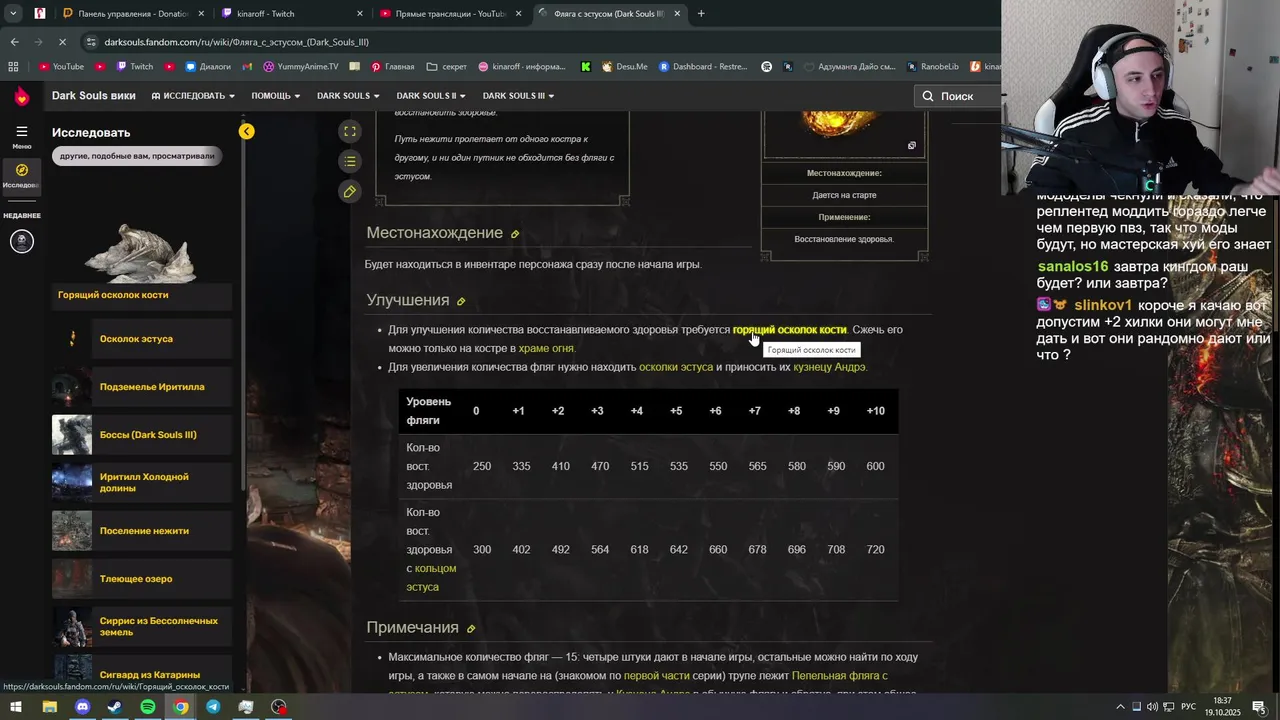1280x720 pixels.
Task: Stop page loading in browser toolbar
Action: point(62,42)
